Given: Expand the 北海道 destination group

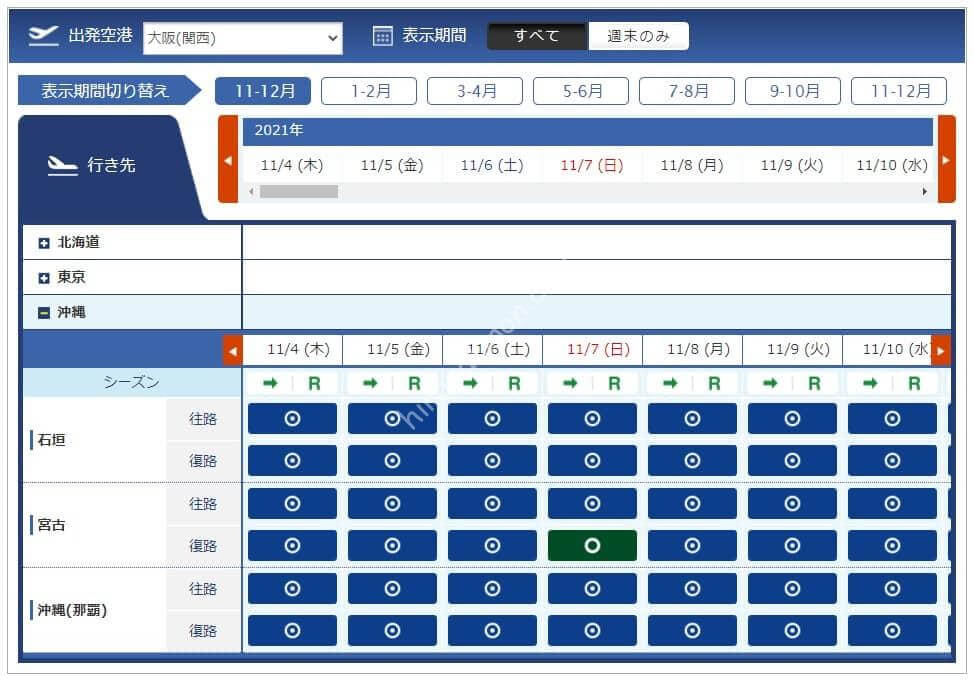Looking at the screenshot, I should click(44, 243).
